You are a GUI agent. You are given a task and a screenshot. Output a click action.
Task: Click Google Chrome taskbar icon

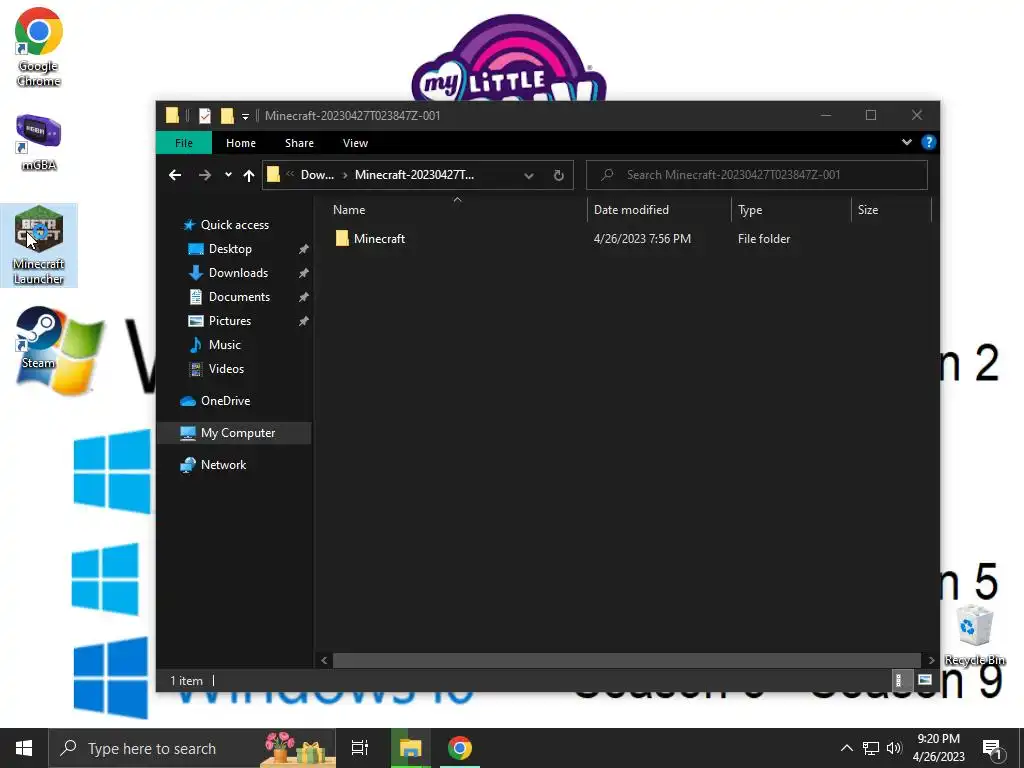coord(460,748)
